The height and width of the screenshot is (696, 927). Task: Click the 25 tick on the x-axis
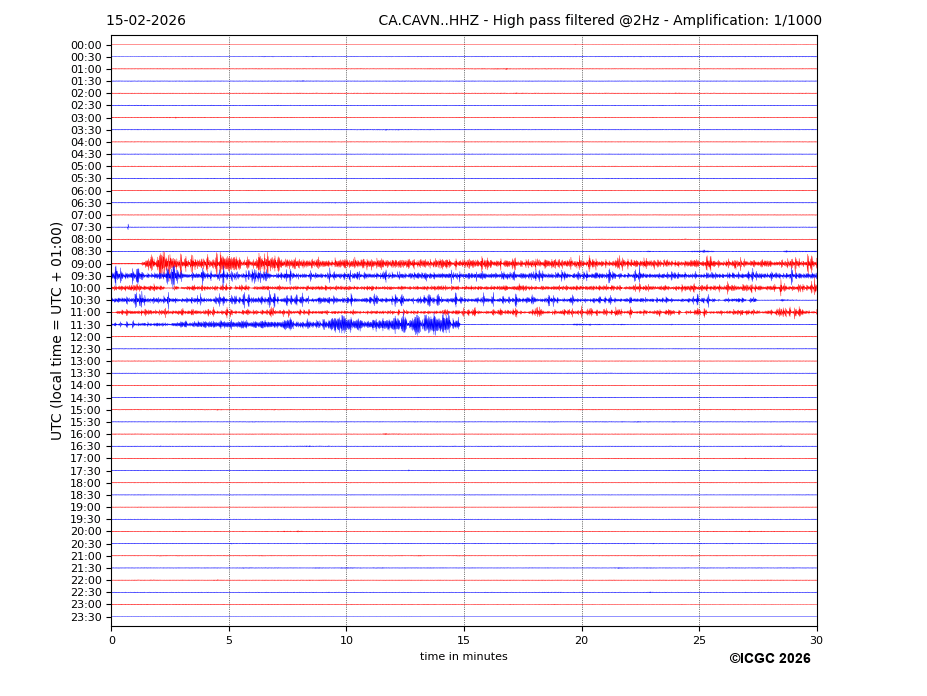click(x=699, y=640)
